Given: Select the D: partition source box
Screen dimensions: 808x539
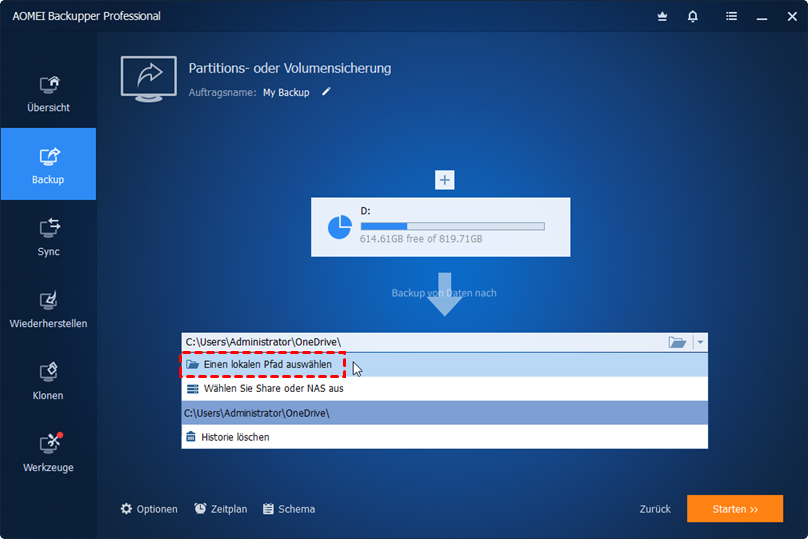Looking at the screenshot, I should tap(441, 227).
